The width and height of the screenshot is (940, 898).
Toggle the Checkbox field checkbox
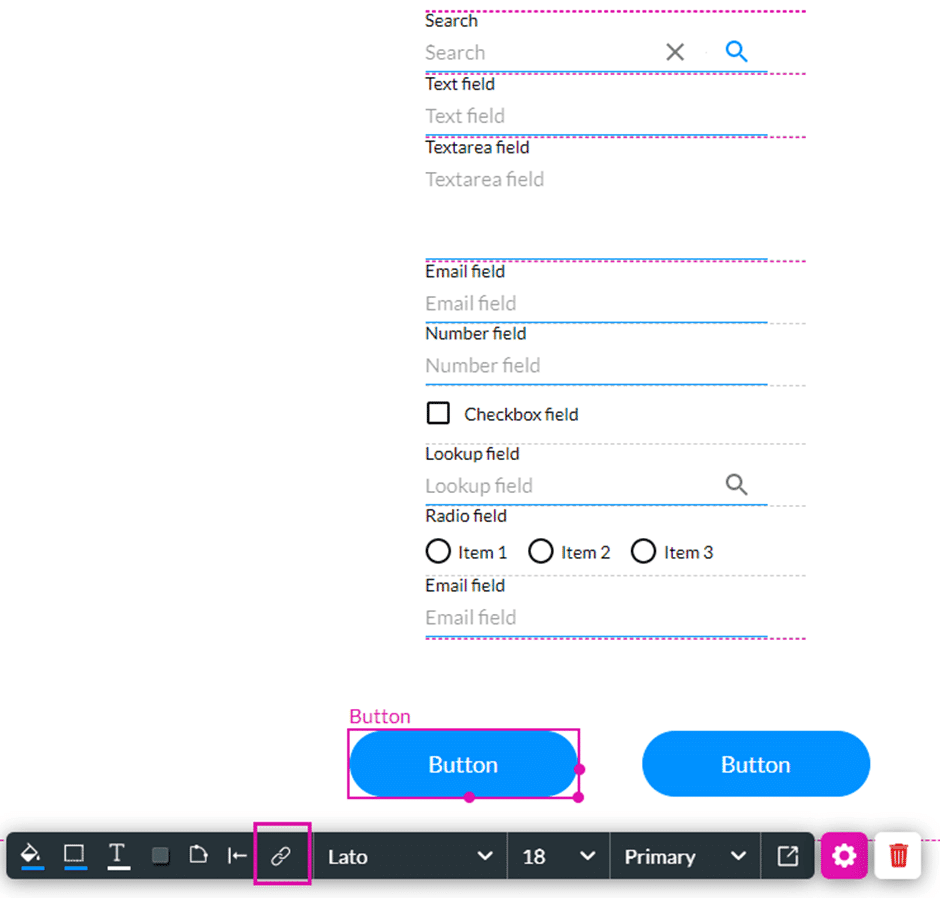437,413
